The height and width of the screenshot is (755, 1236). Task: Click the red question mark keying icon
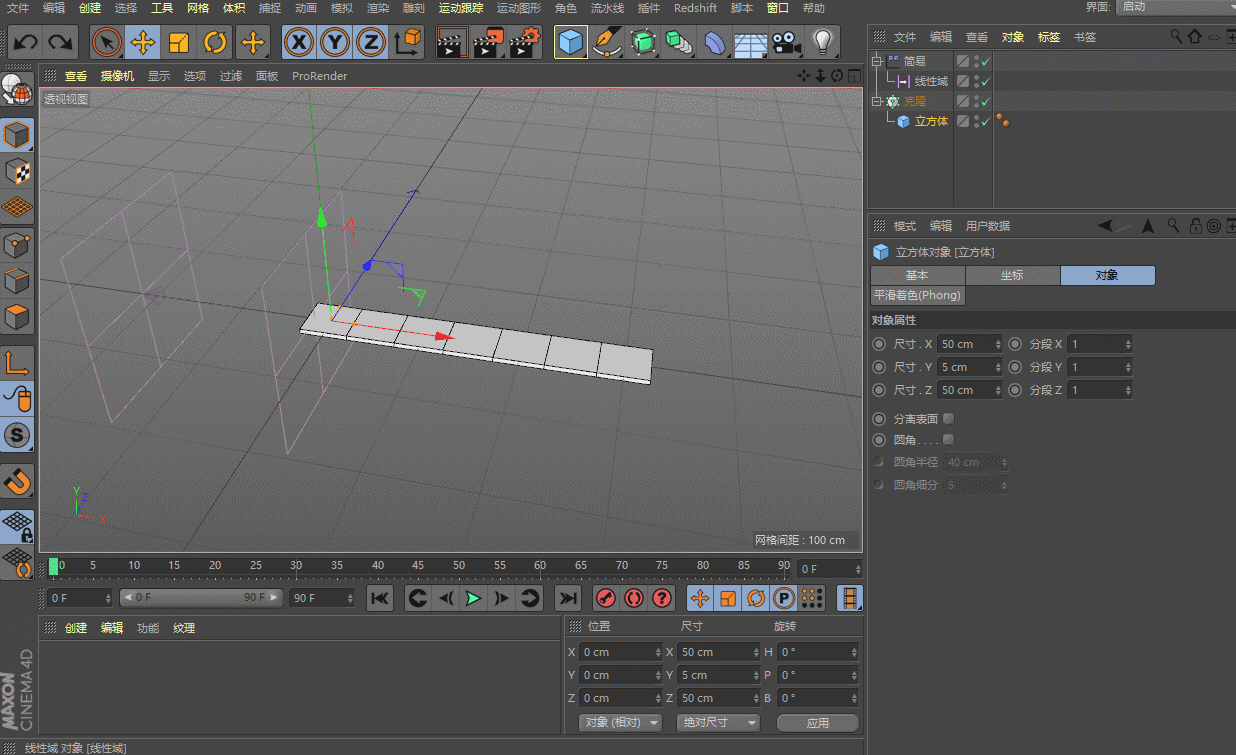click(662, 598)
